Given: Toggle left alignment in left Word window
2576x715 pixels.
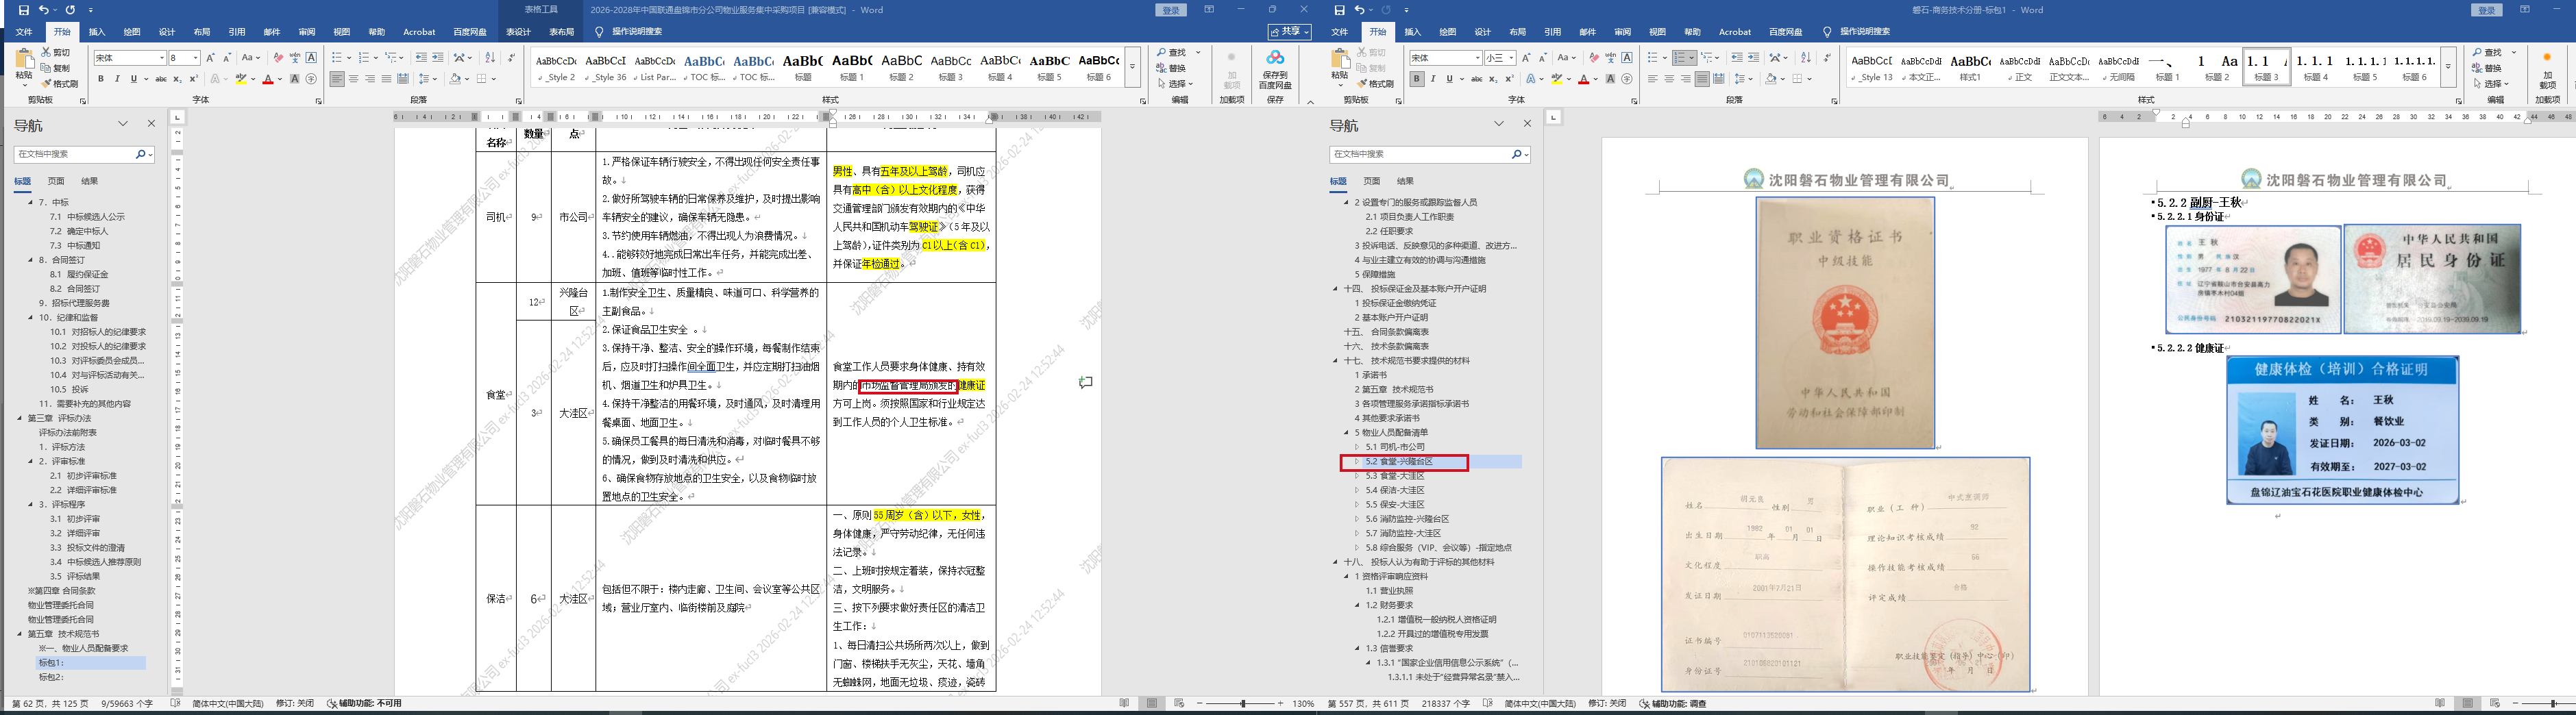Looking at the screenshot, I should pyautogui.click(x=338, y=79).
